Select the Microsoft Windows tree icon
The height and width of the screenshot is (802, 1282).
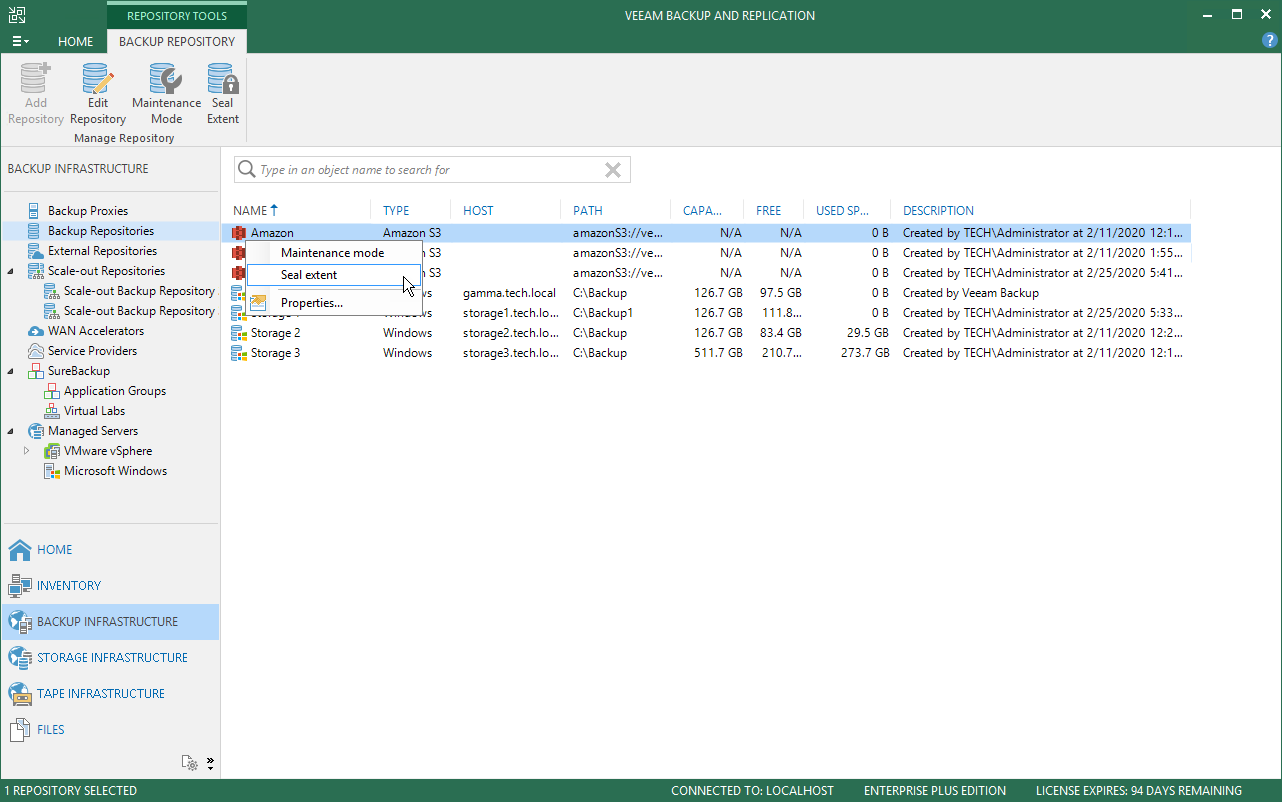[52, 471]
